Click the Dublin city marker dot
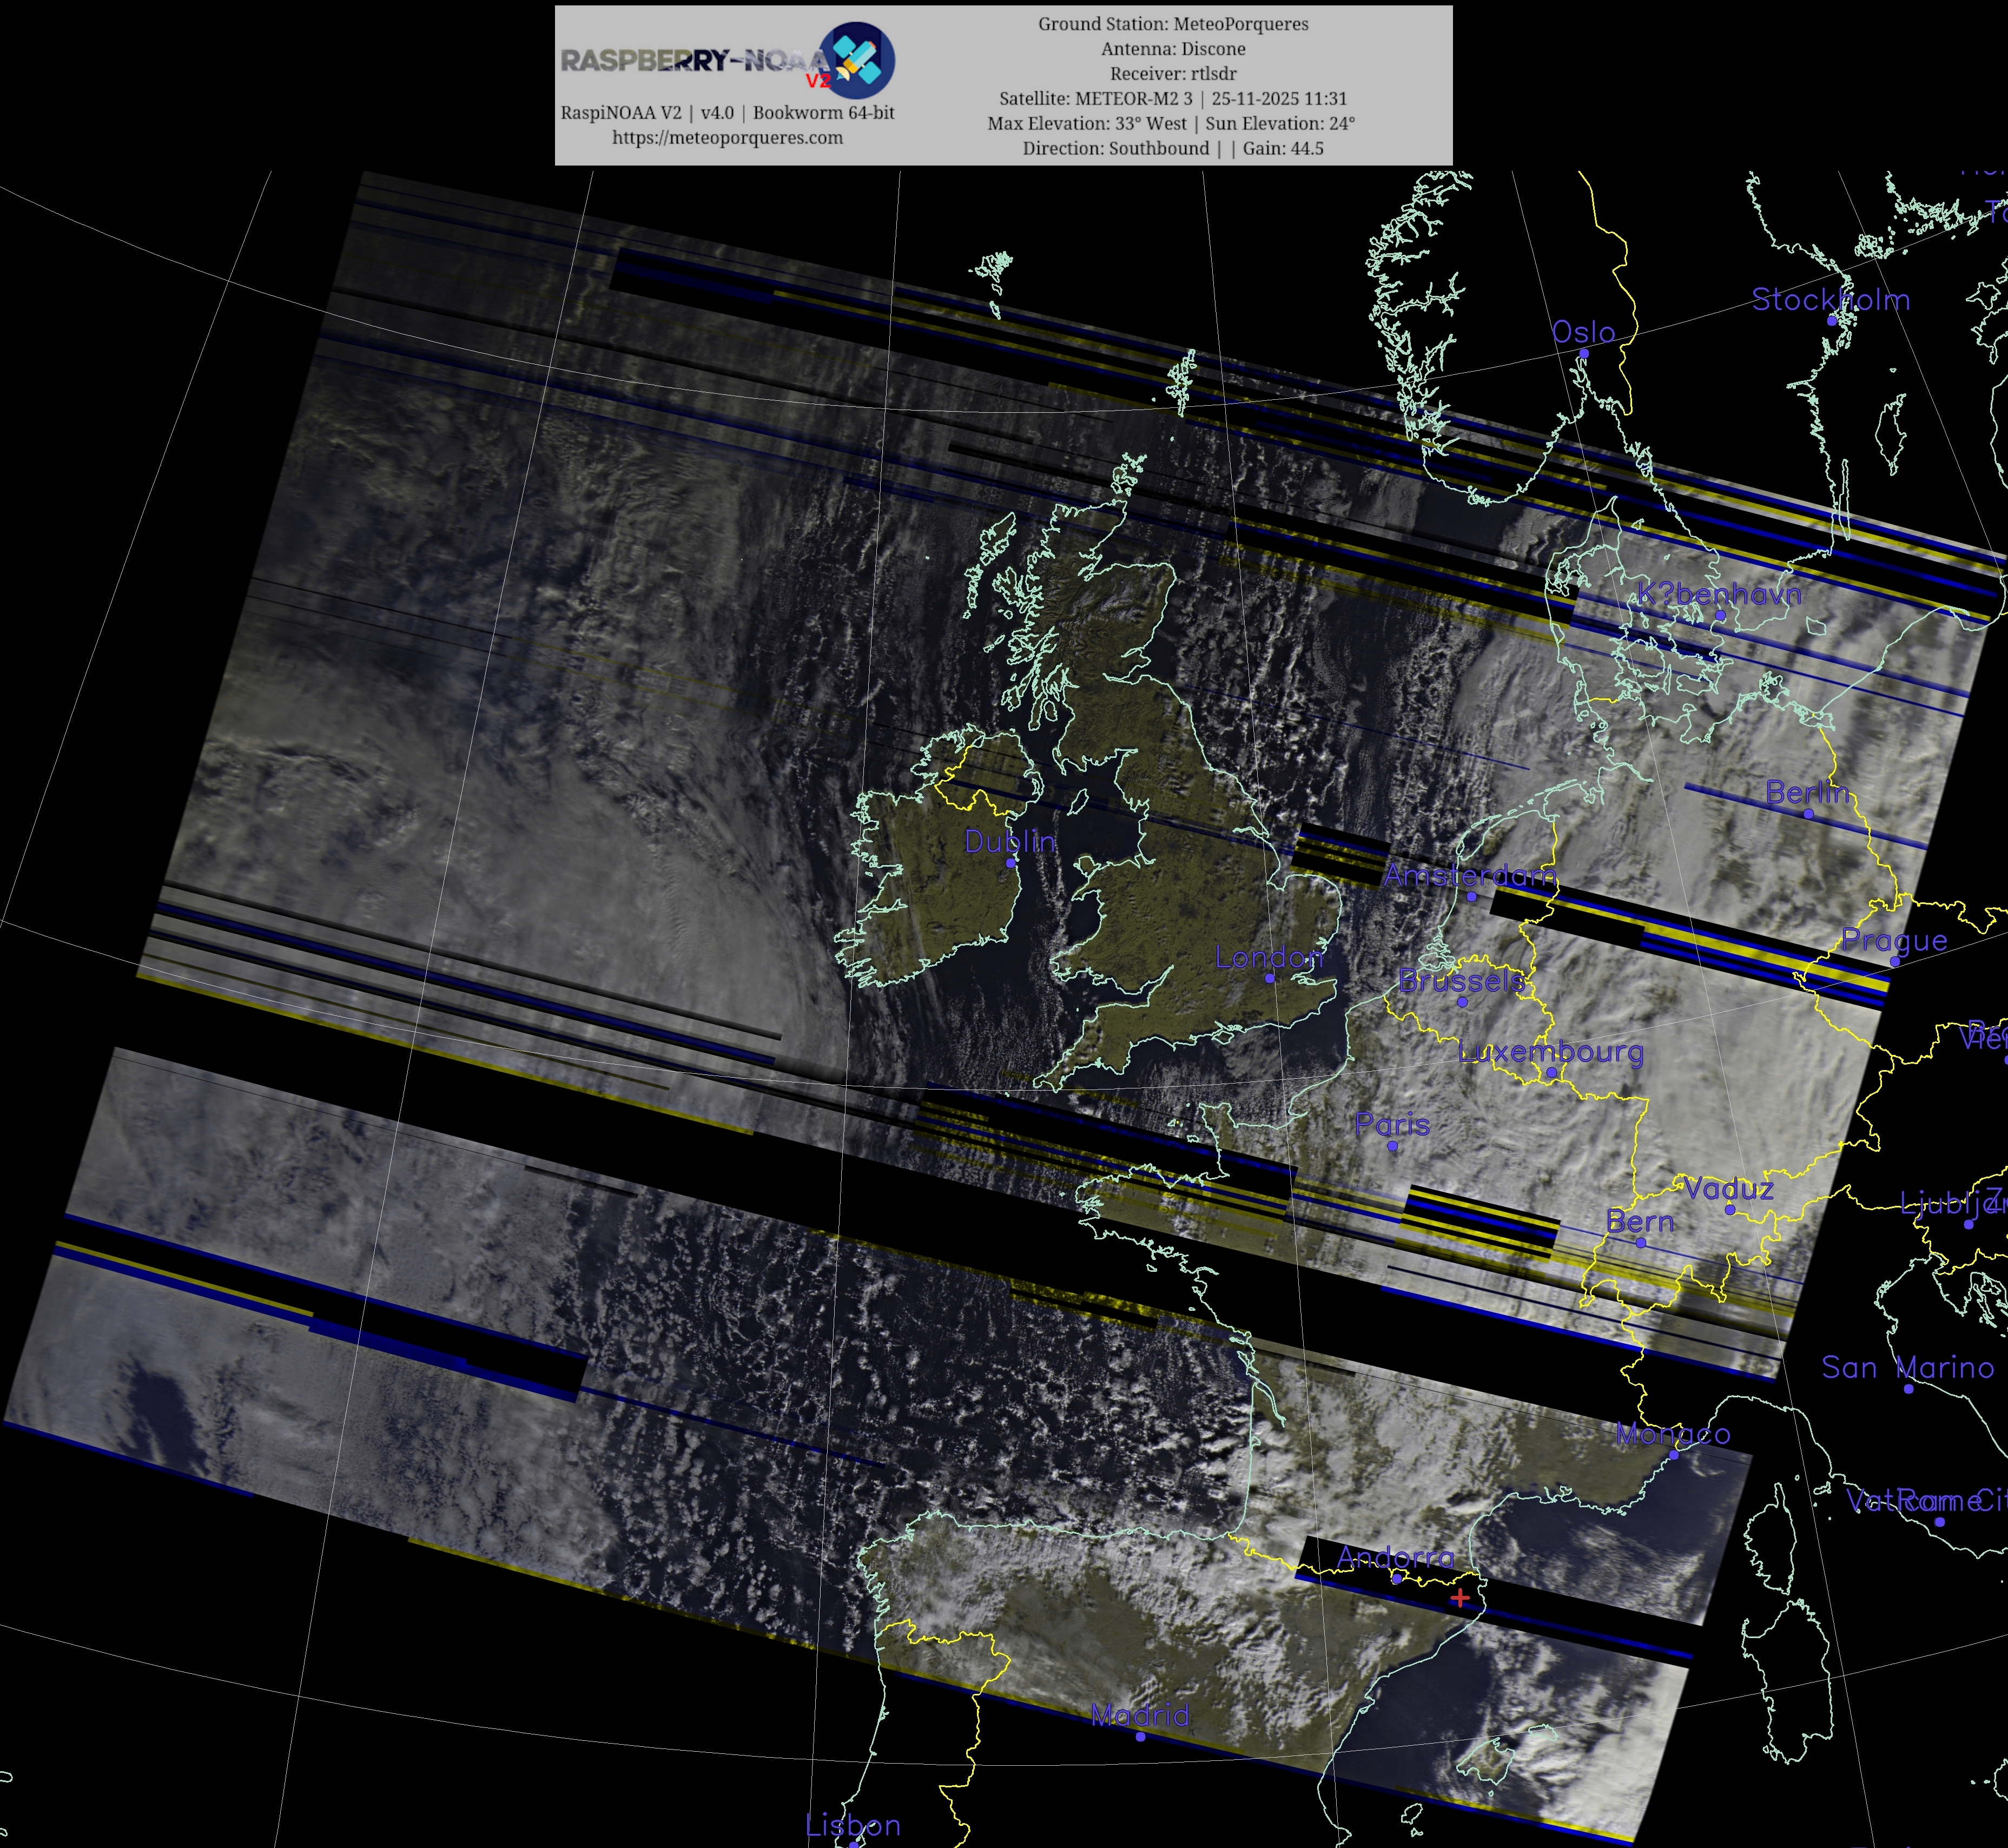The width and height of the screenshot is (2008, 1848). [x=1010, y=862]
